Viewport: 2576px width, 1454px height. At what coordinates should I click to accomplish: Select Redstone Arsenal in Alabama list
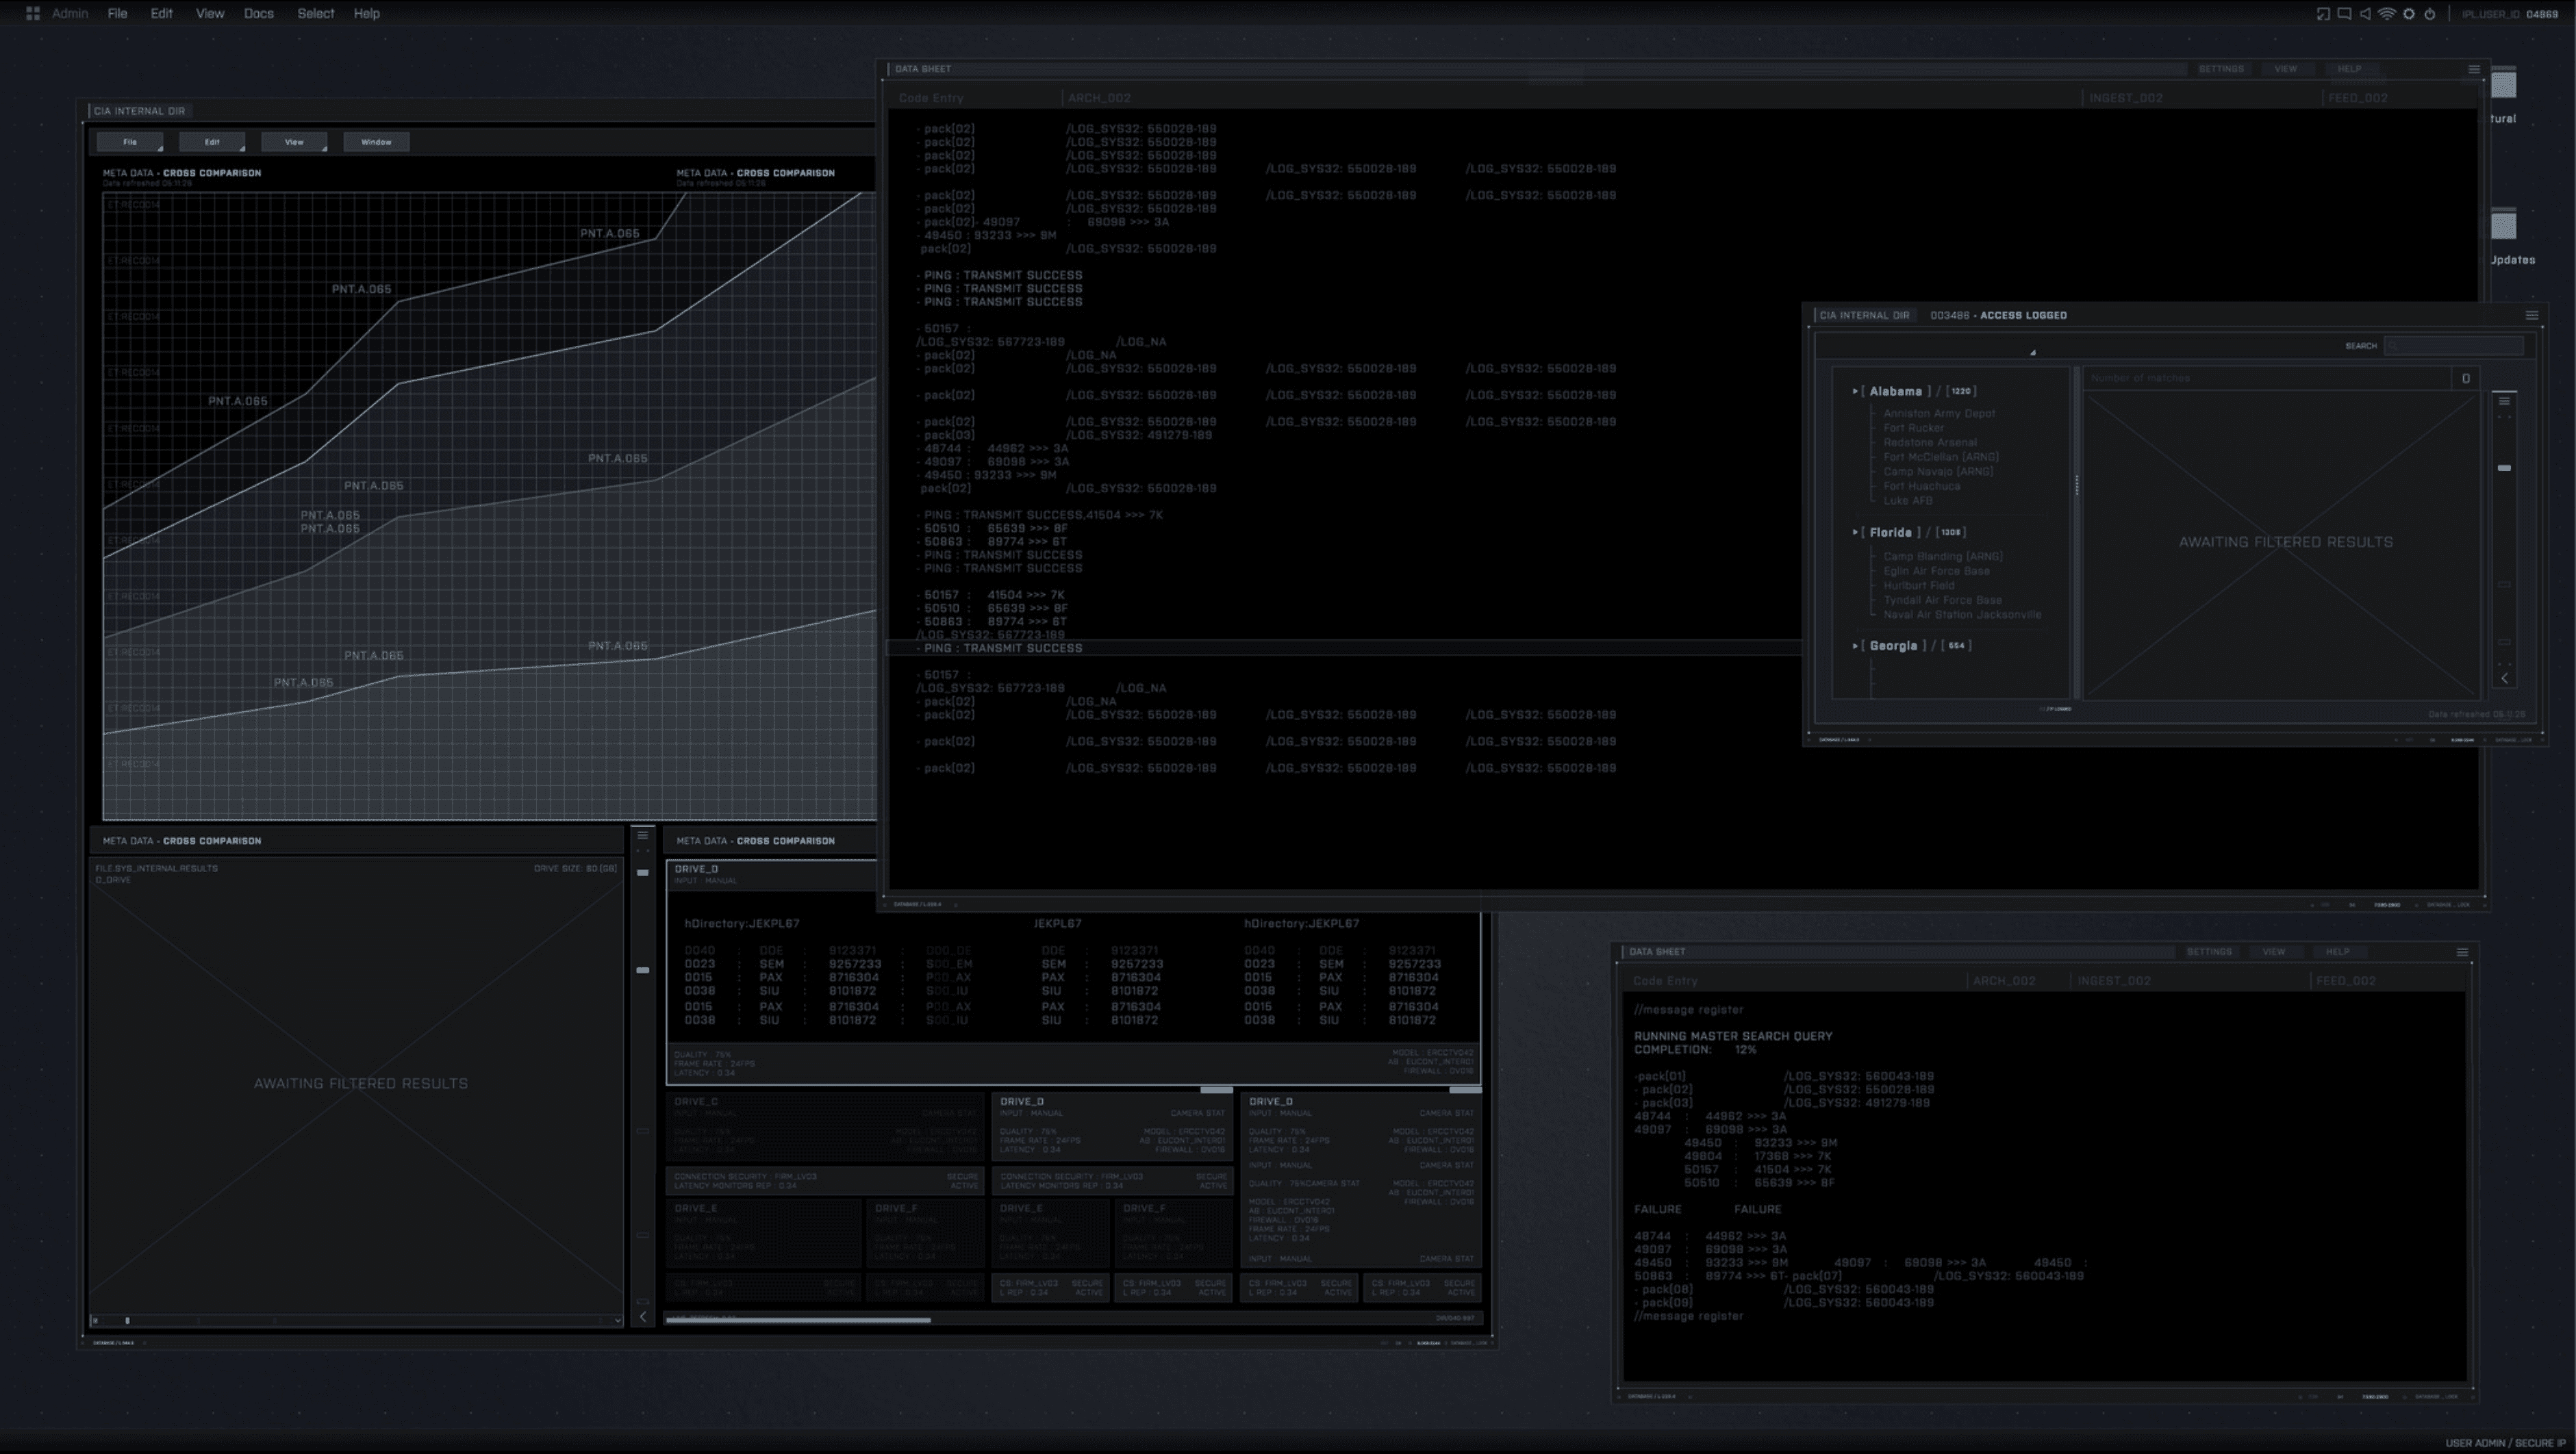click(x=1930, y=443)
